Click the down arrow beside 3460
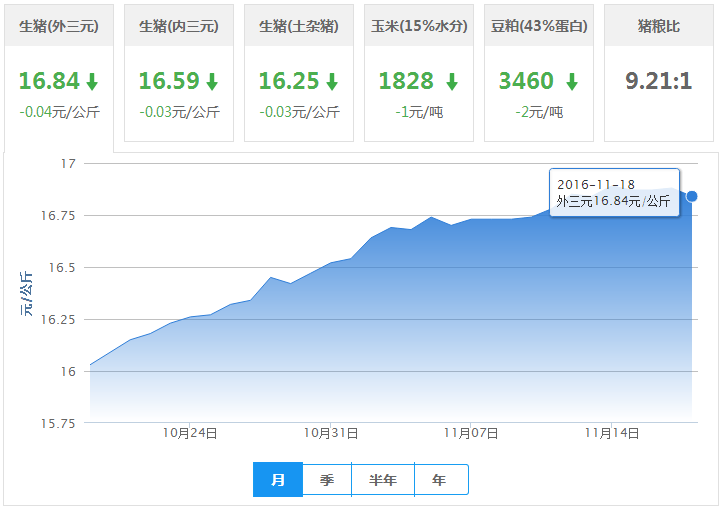Image resolution: width=726 pixels, height=512 pixels. [x=571, y=82]
